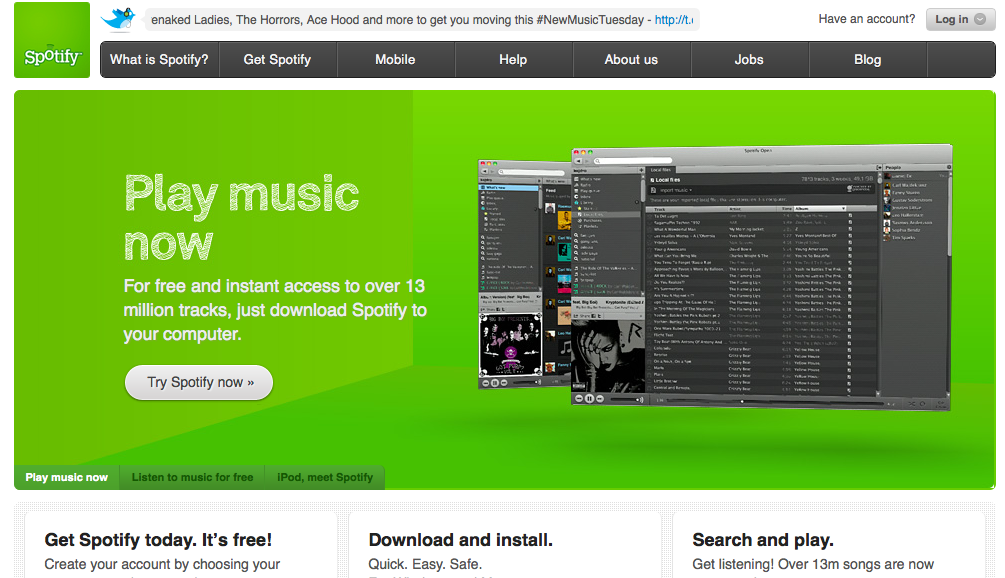Select the Play music now tab
The width and height of the screenshot is (1005, 578).
tap(67, 477)
